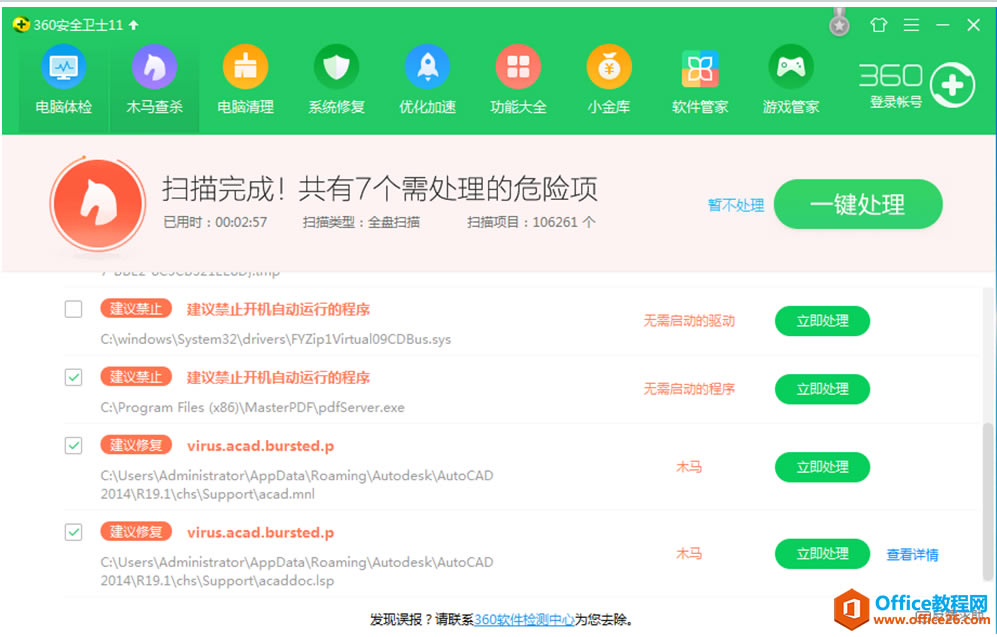Open the skin changer shirt icon
The width and height of the screenshot is (997, 637).
(879, 25)
